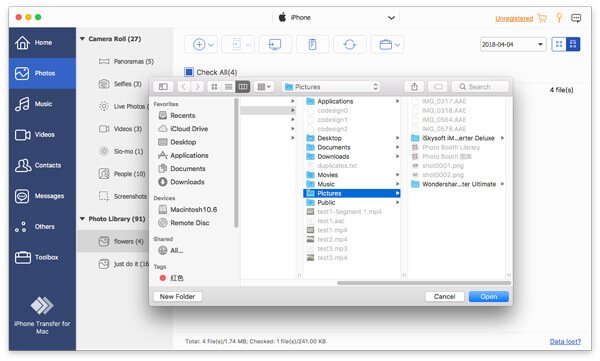Click the Search field in file dialog

point(480,87)
